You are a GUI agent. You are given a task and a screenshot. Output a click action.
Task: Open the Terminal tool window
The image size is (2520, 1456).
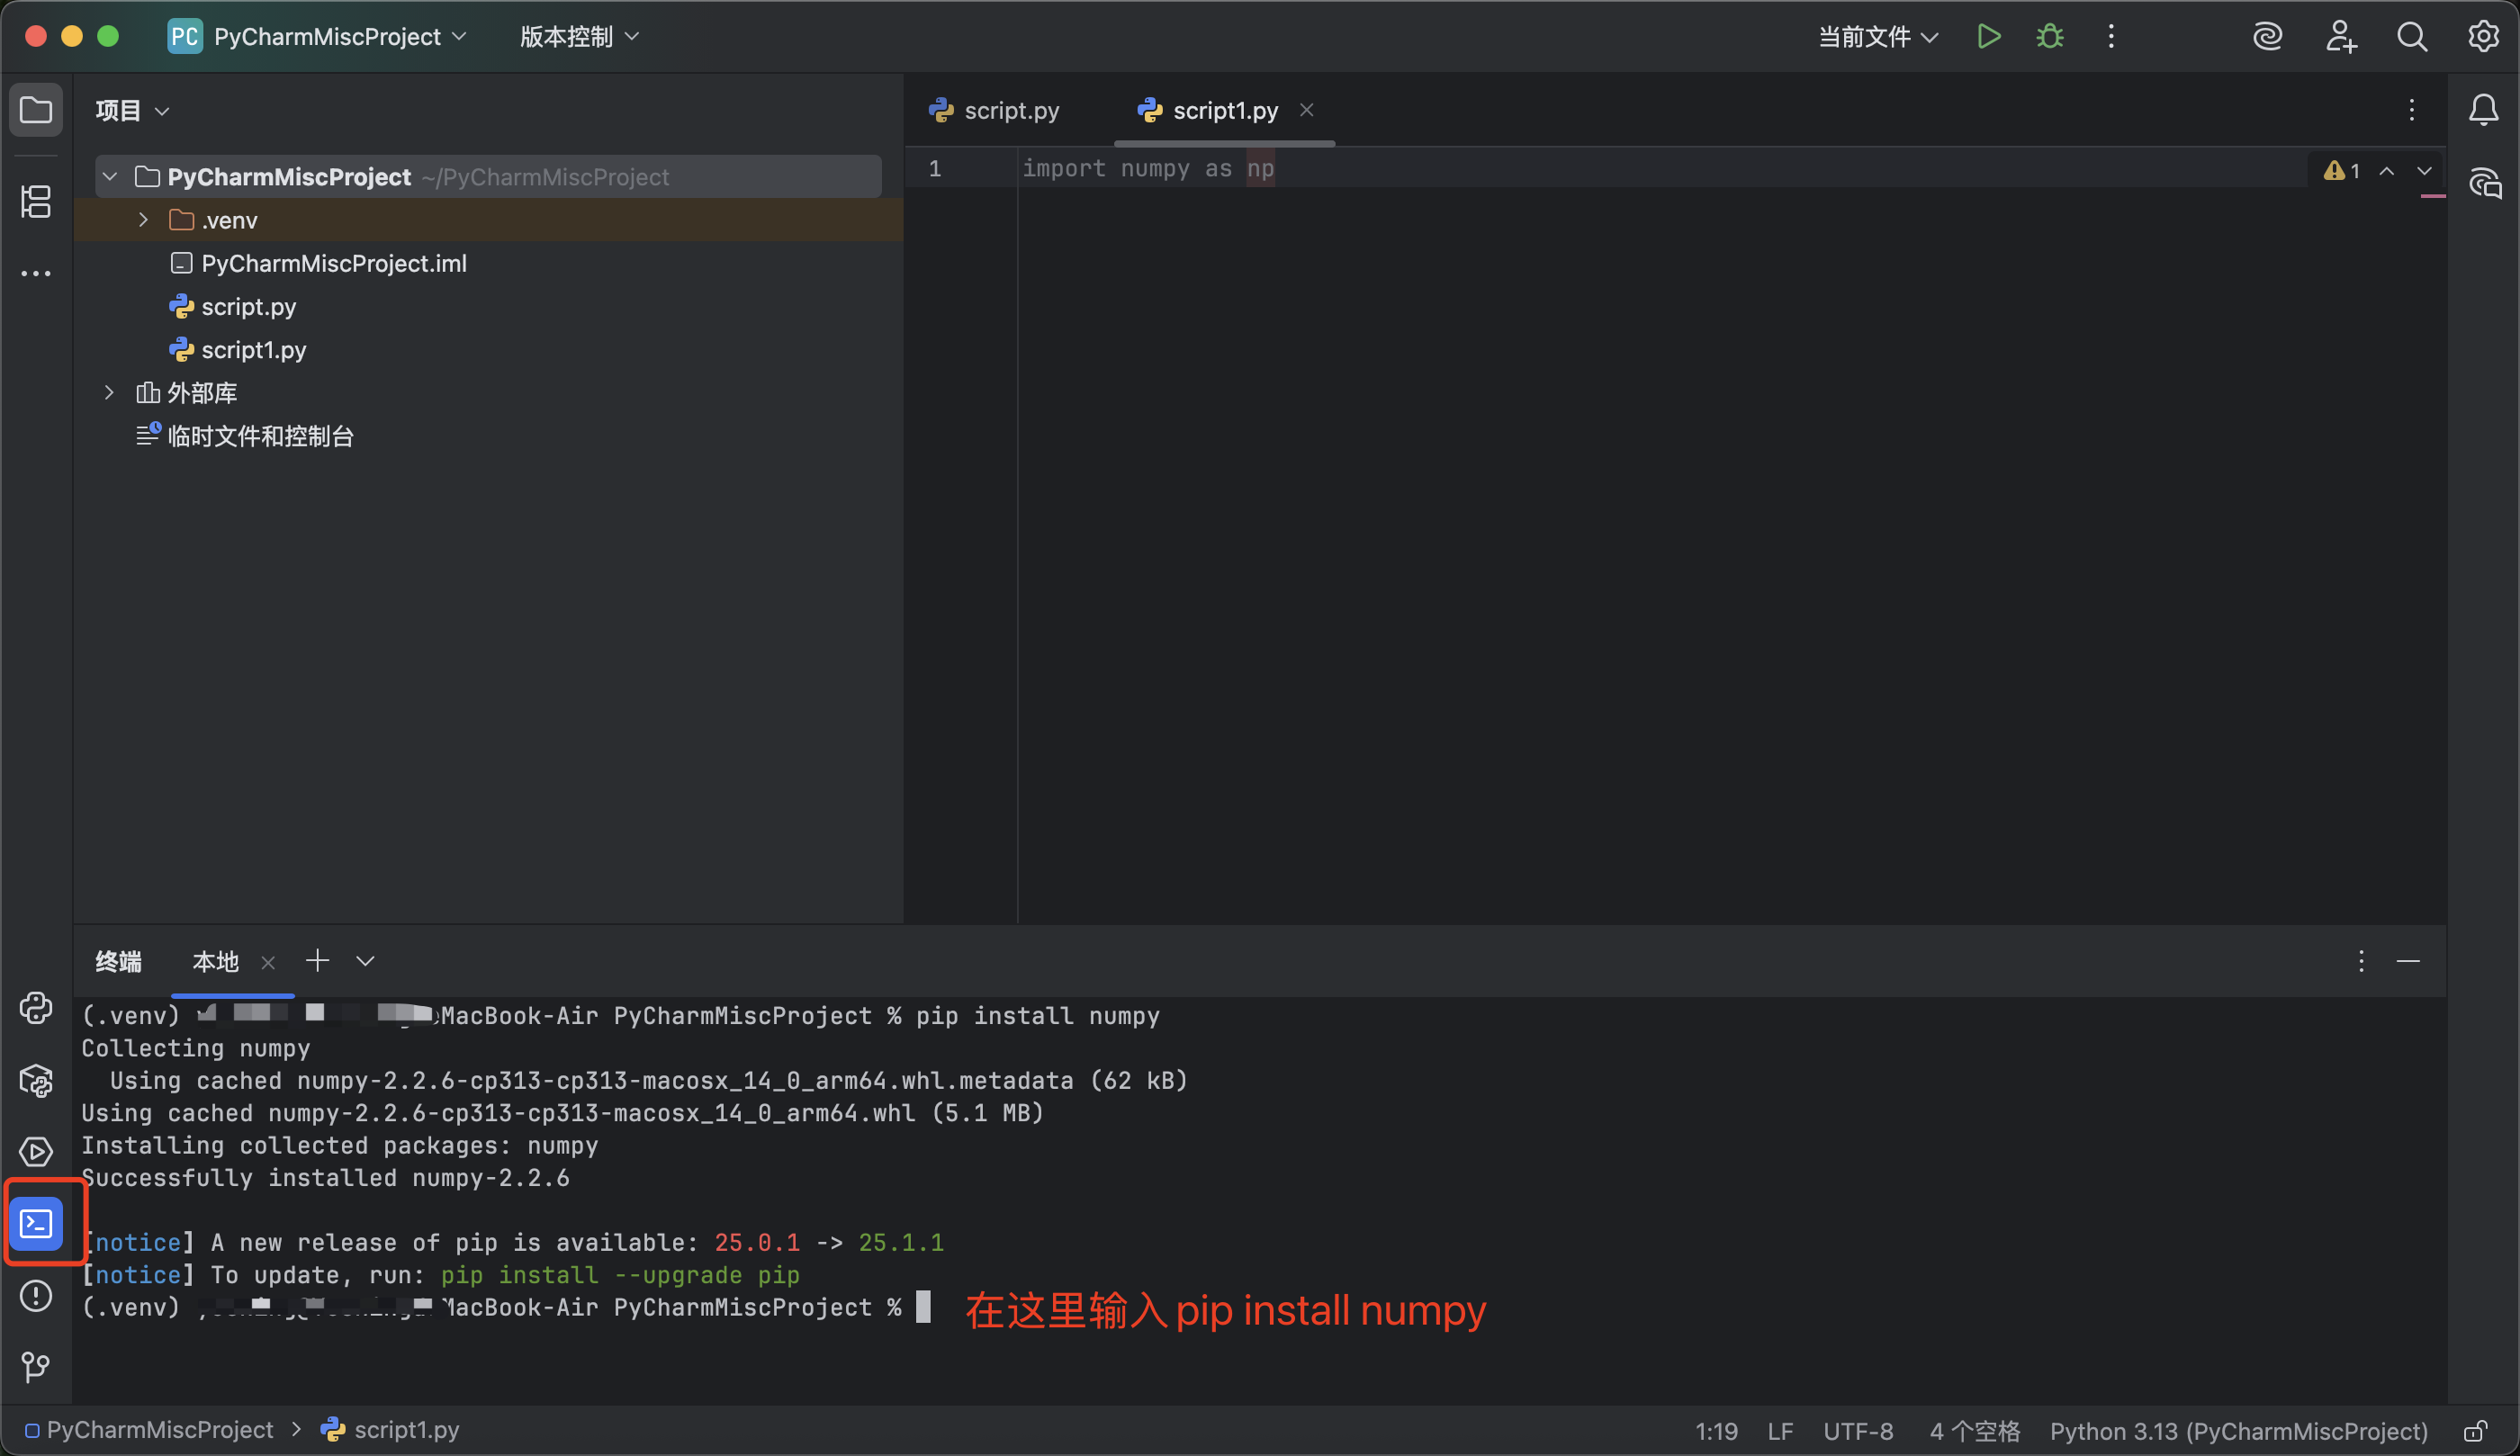(36, 1222)
